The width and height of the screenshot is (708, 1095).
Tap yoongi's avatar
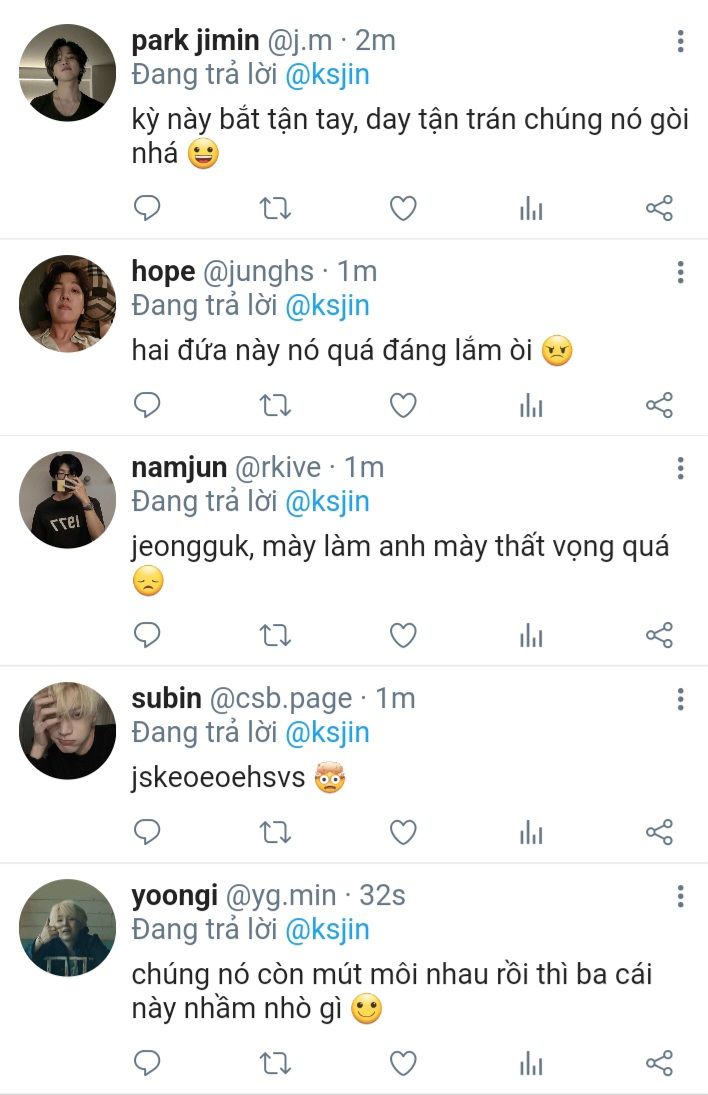(67, 927)
